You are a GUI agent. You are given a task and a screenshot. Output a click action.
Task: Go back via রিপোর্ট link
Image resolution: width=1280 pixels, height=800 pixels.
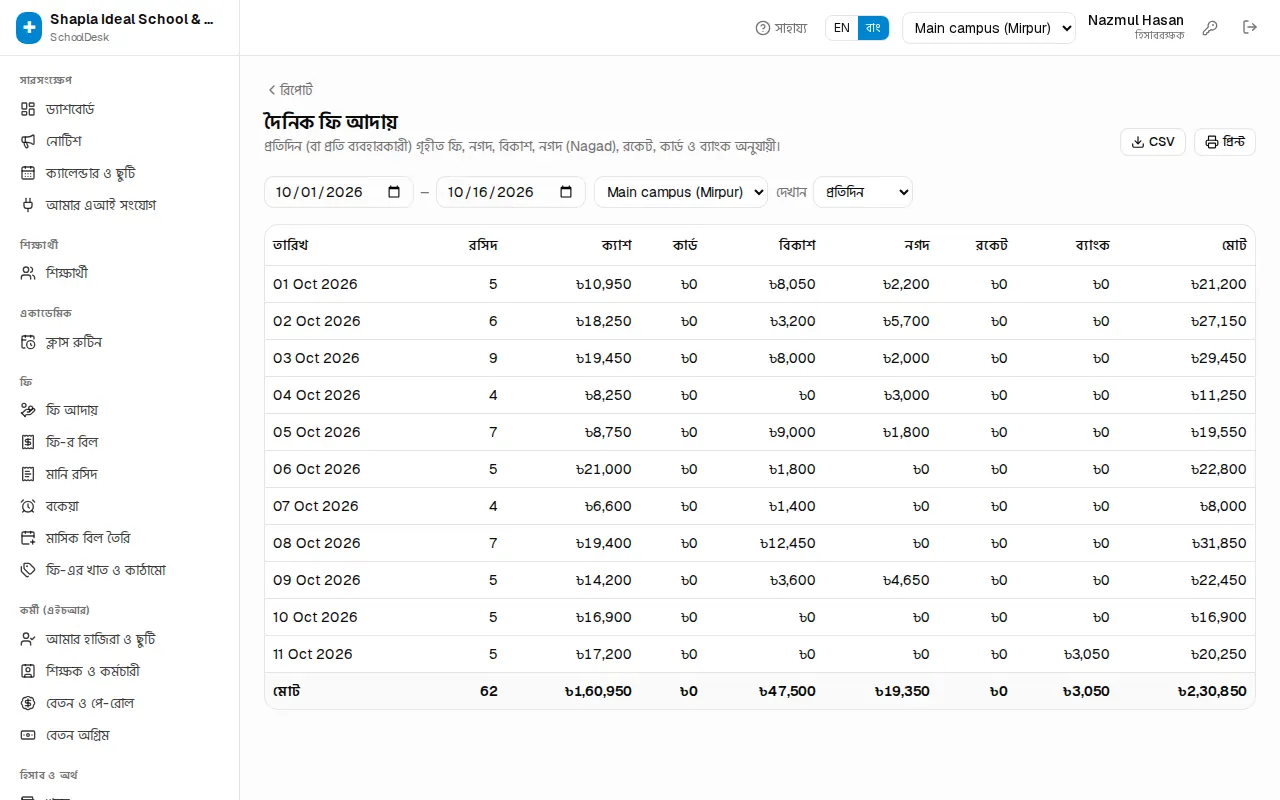tap(290, 90)
